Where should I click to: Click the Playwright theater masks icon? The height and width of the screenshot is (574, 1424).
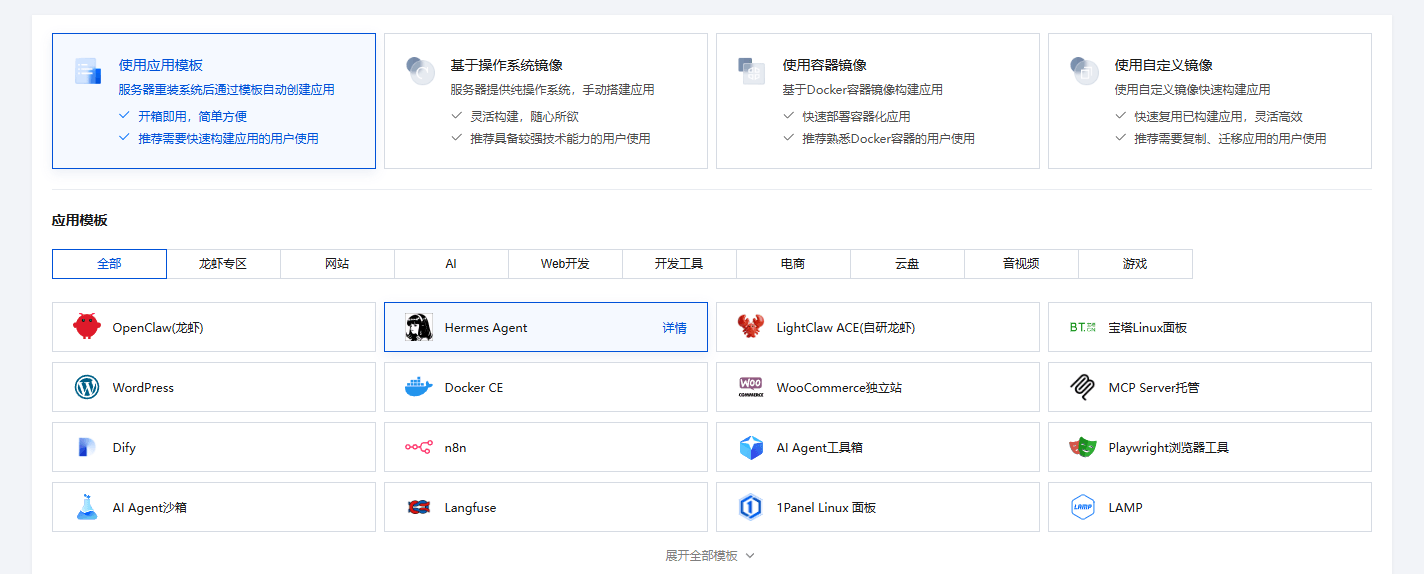[1083, 447]
